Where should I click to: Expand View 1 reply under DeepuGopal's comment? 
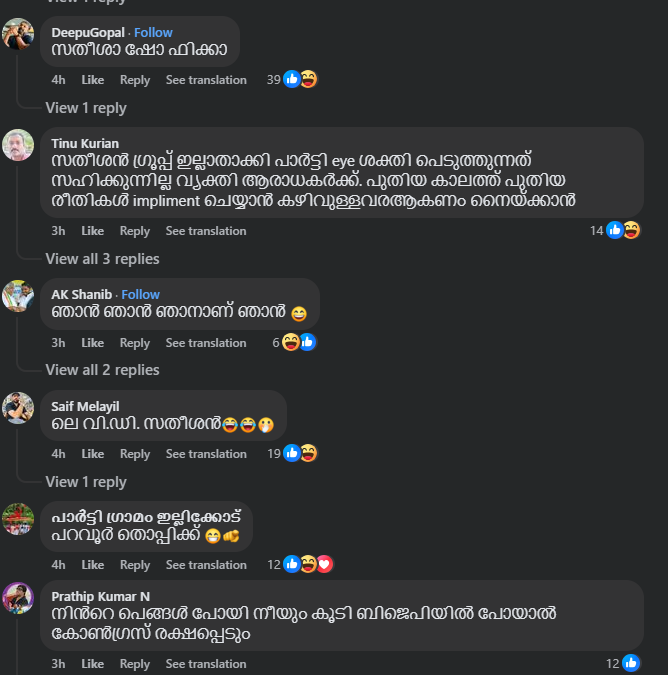[x=86, y=108]
